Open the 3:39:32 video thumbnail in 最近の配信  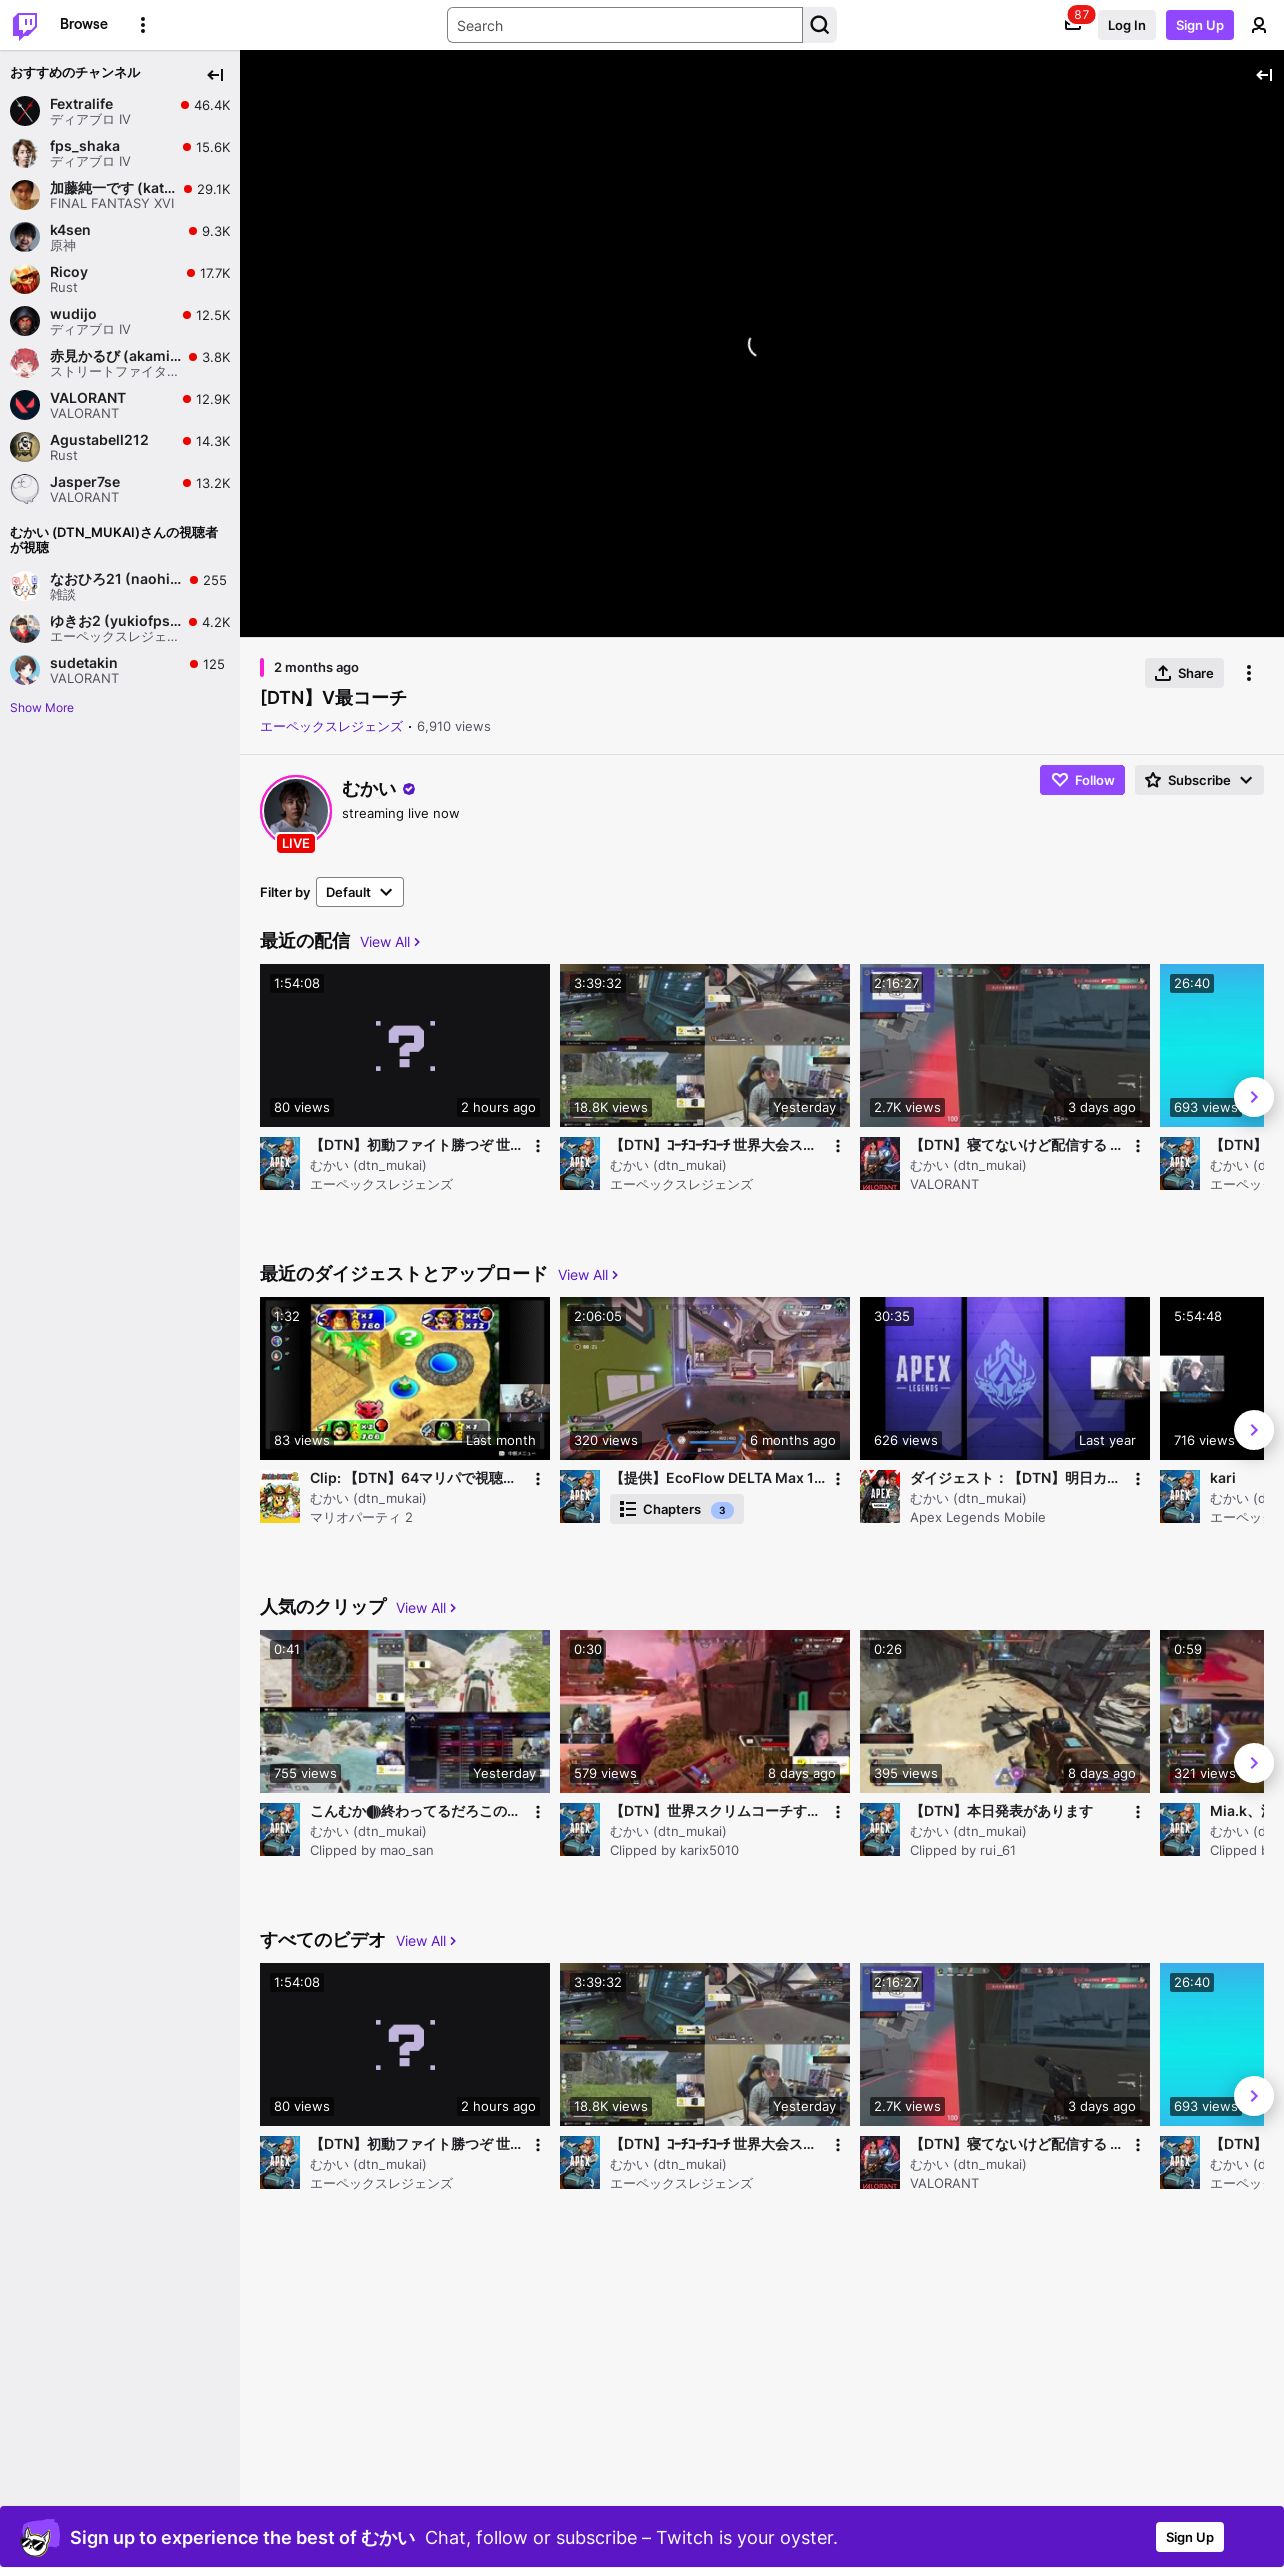coord(705,1045)
